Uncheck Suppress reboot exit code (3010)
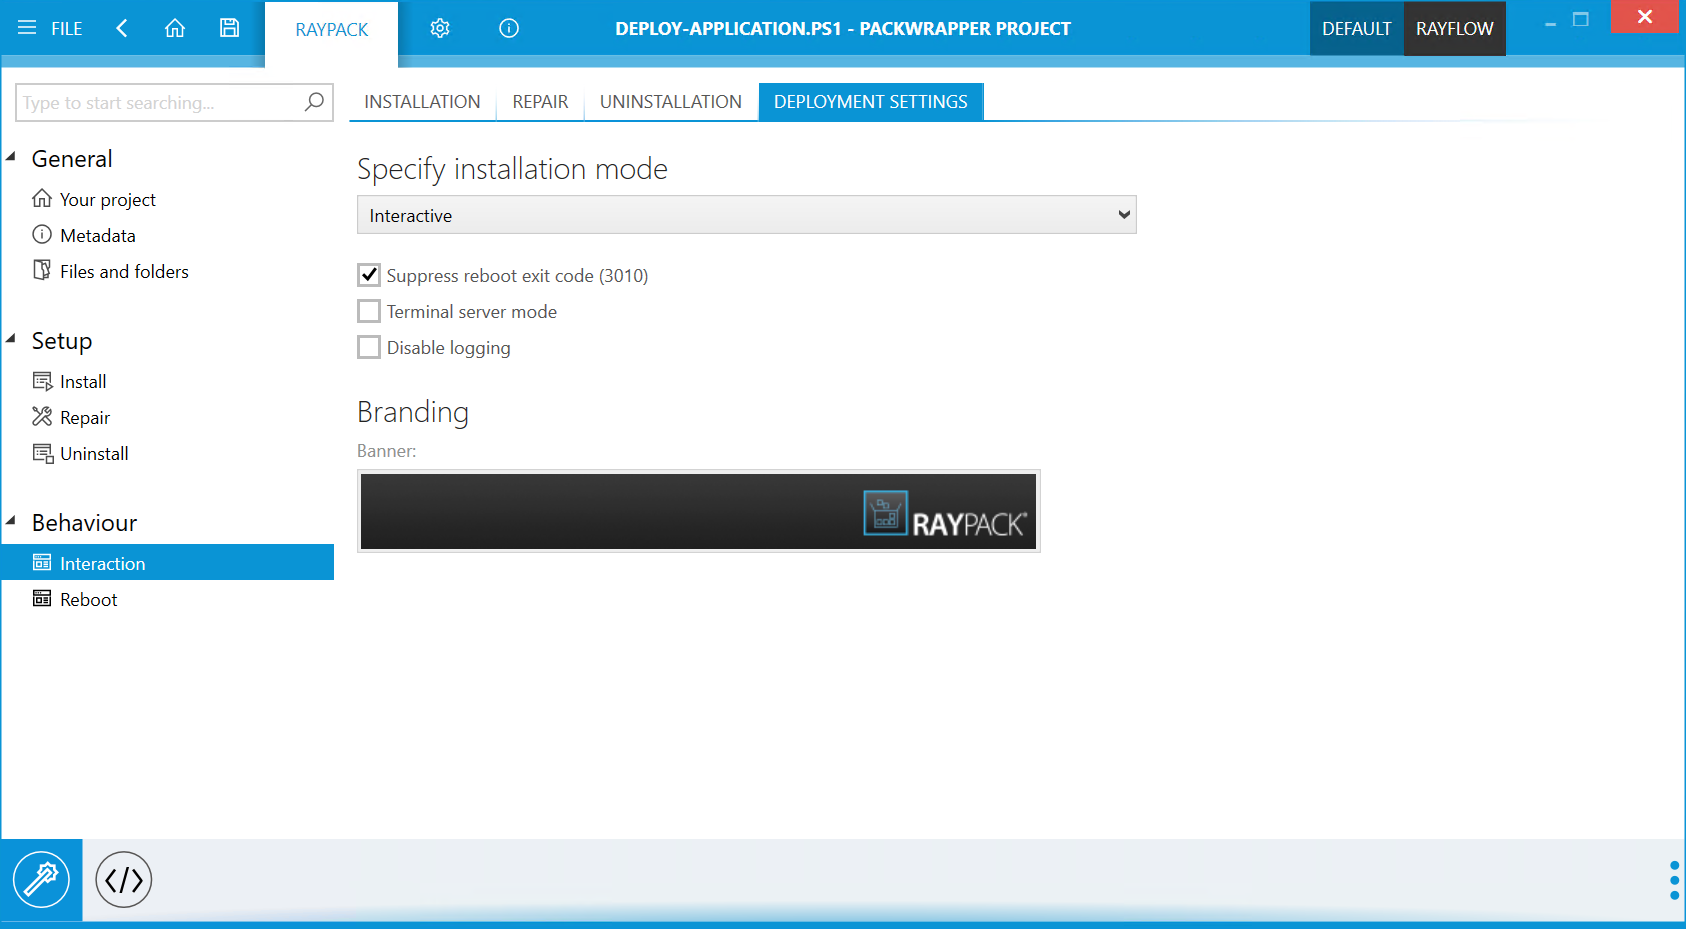This screenshot has height=929, width=1686. [x=368, y=275]
